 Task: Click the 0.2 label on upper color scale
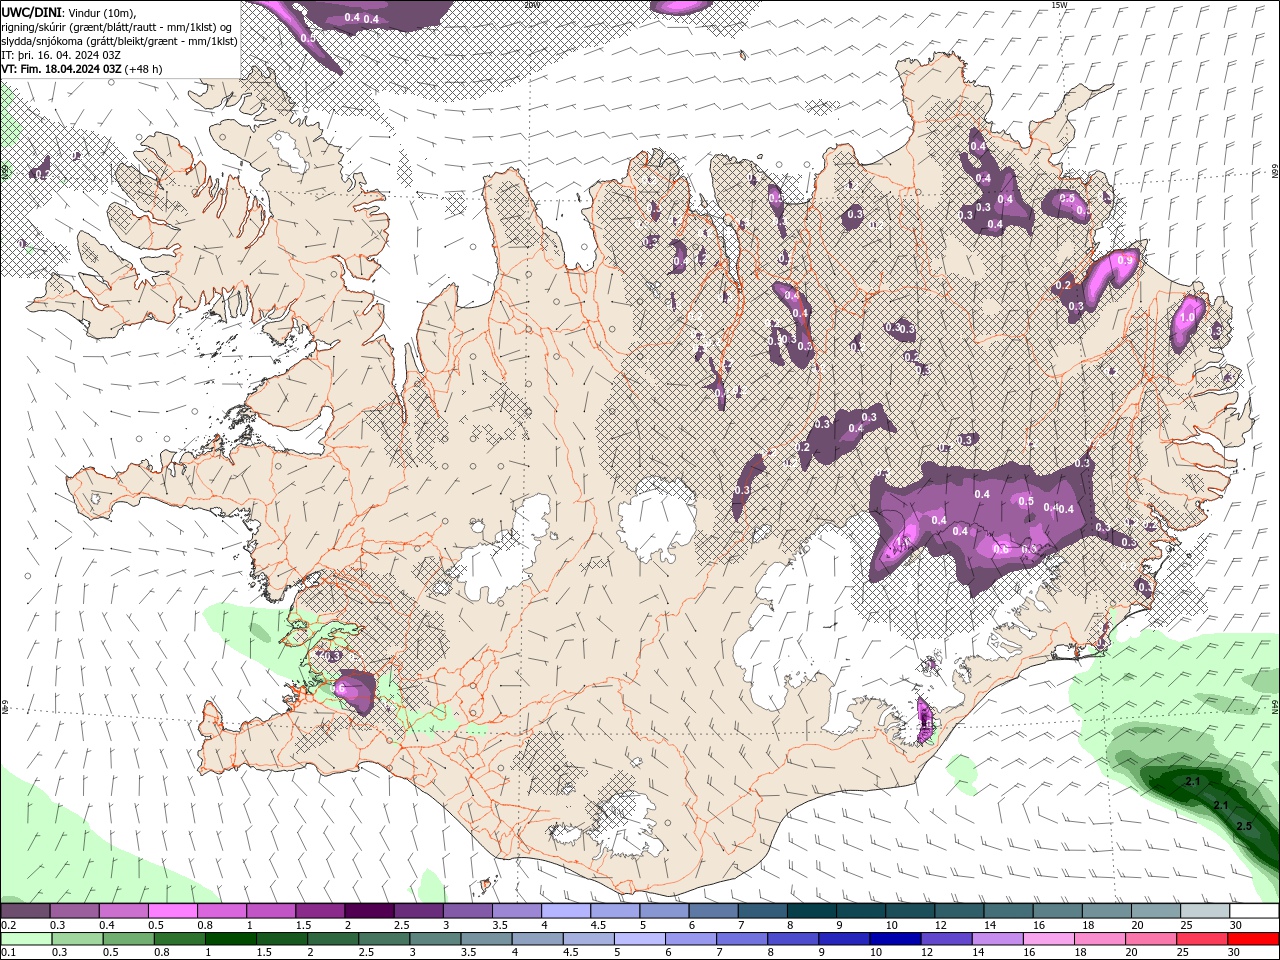tap(9, 924)
